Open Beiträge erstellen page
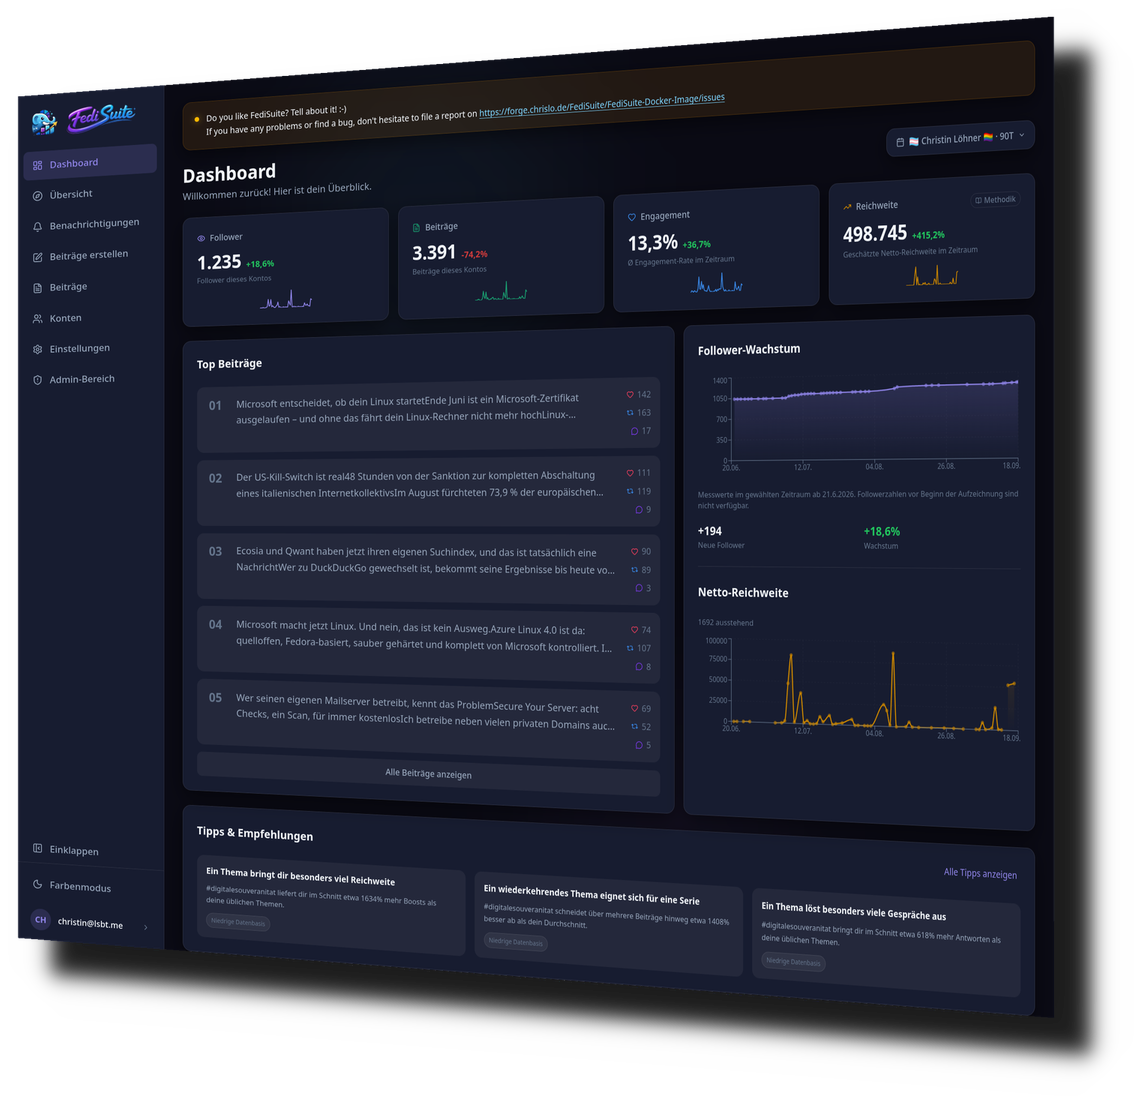The image size is (1142, 1104). pos(90,255)
